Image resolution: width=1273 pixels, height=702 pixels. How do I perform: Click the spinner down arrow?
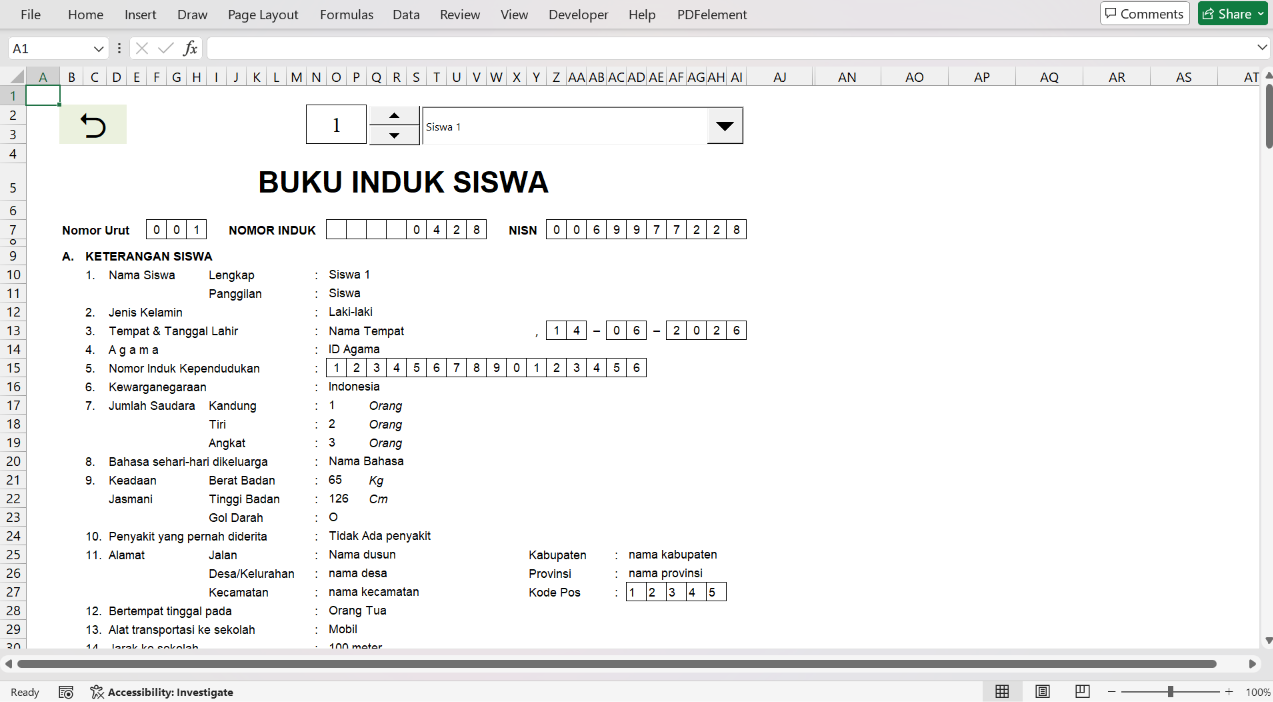point(394,135)
